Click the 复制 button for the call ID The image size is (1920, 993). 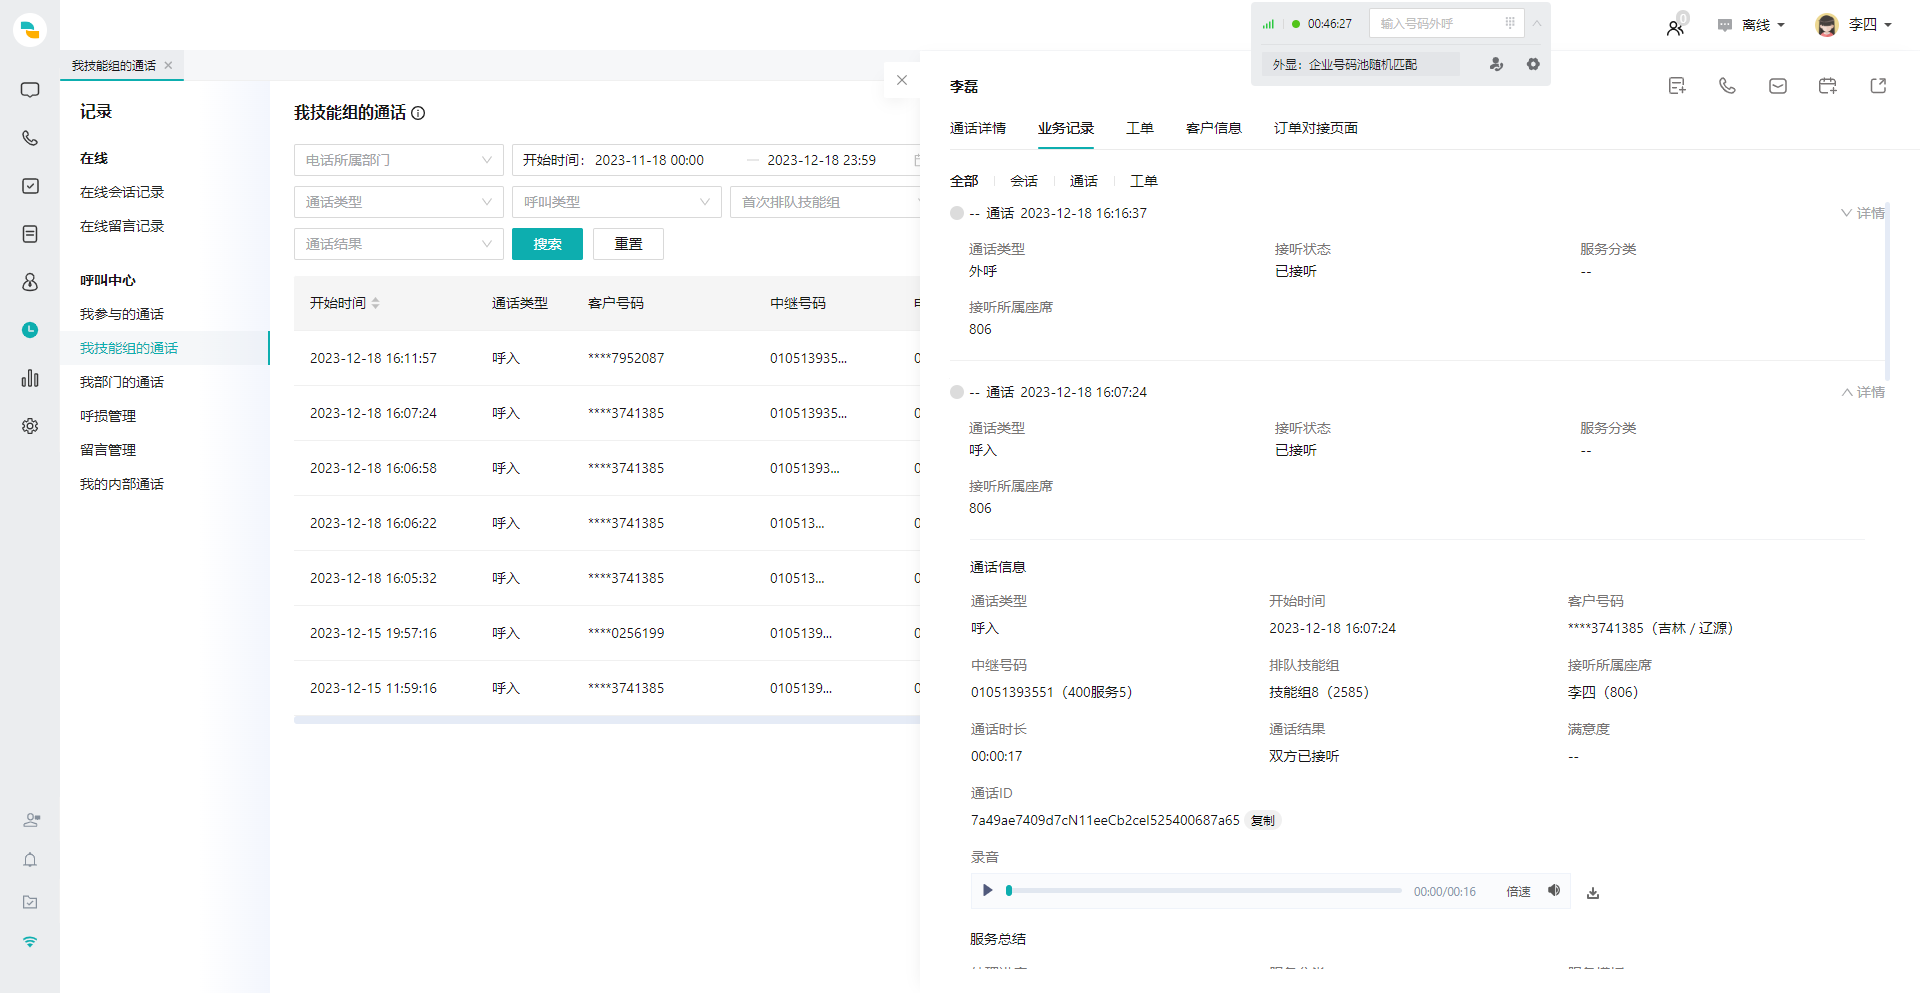[1263, 820]
